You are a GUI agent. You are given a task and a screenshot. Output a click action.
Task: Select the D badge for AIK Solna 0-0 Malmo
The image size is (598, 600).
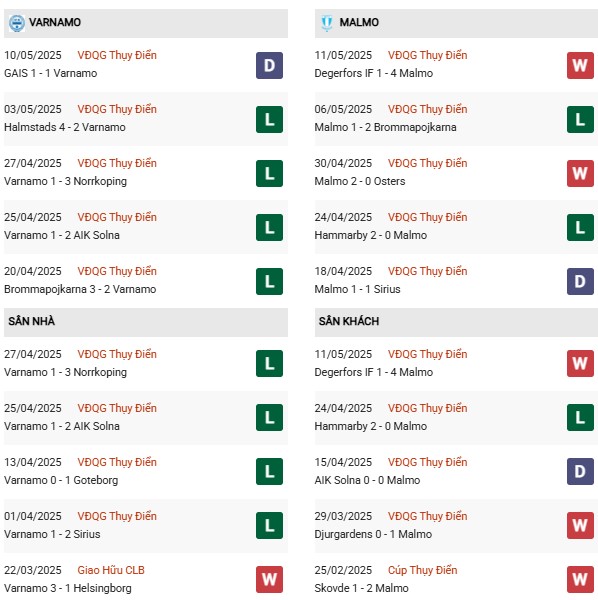[x=580, y=471]
